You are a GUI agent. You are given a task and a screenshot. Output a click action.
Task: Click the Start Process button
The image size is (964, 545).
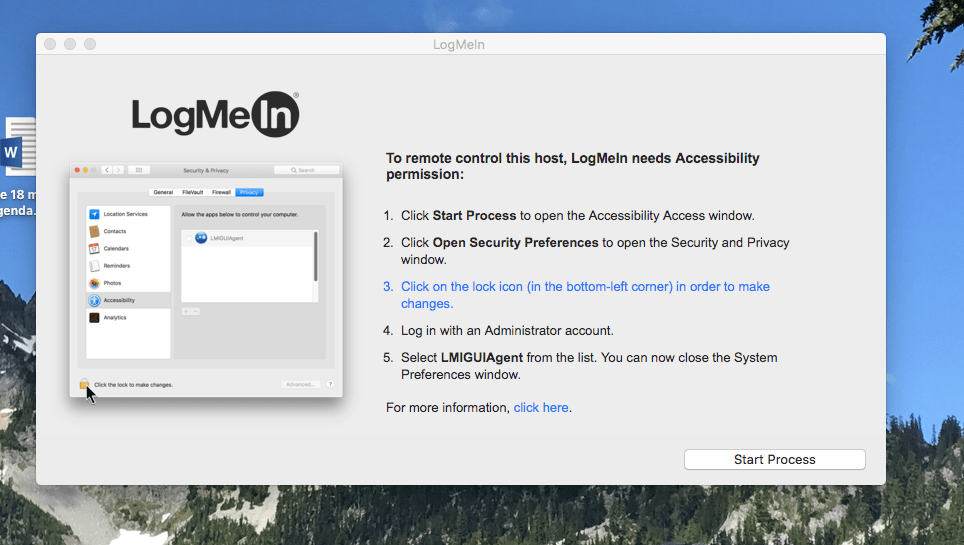[774, 459]
